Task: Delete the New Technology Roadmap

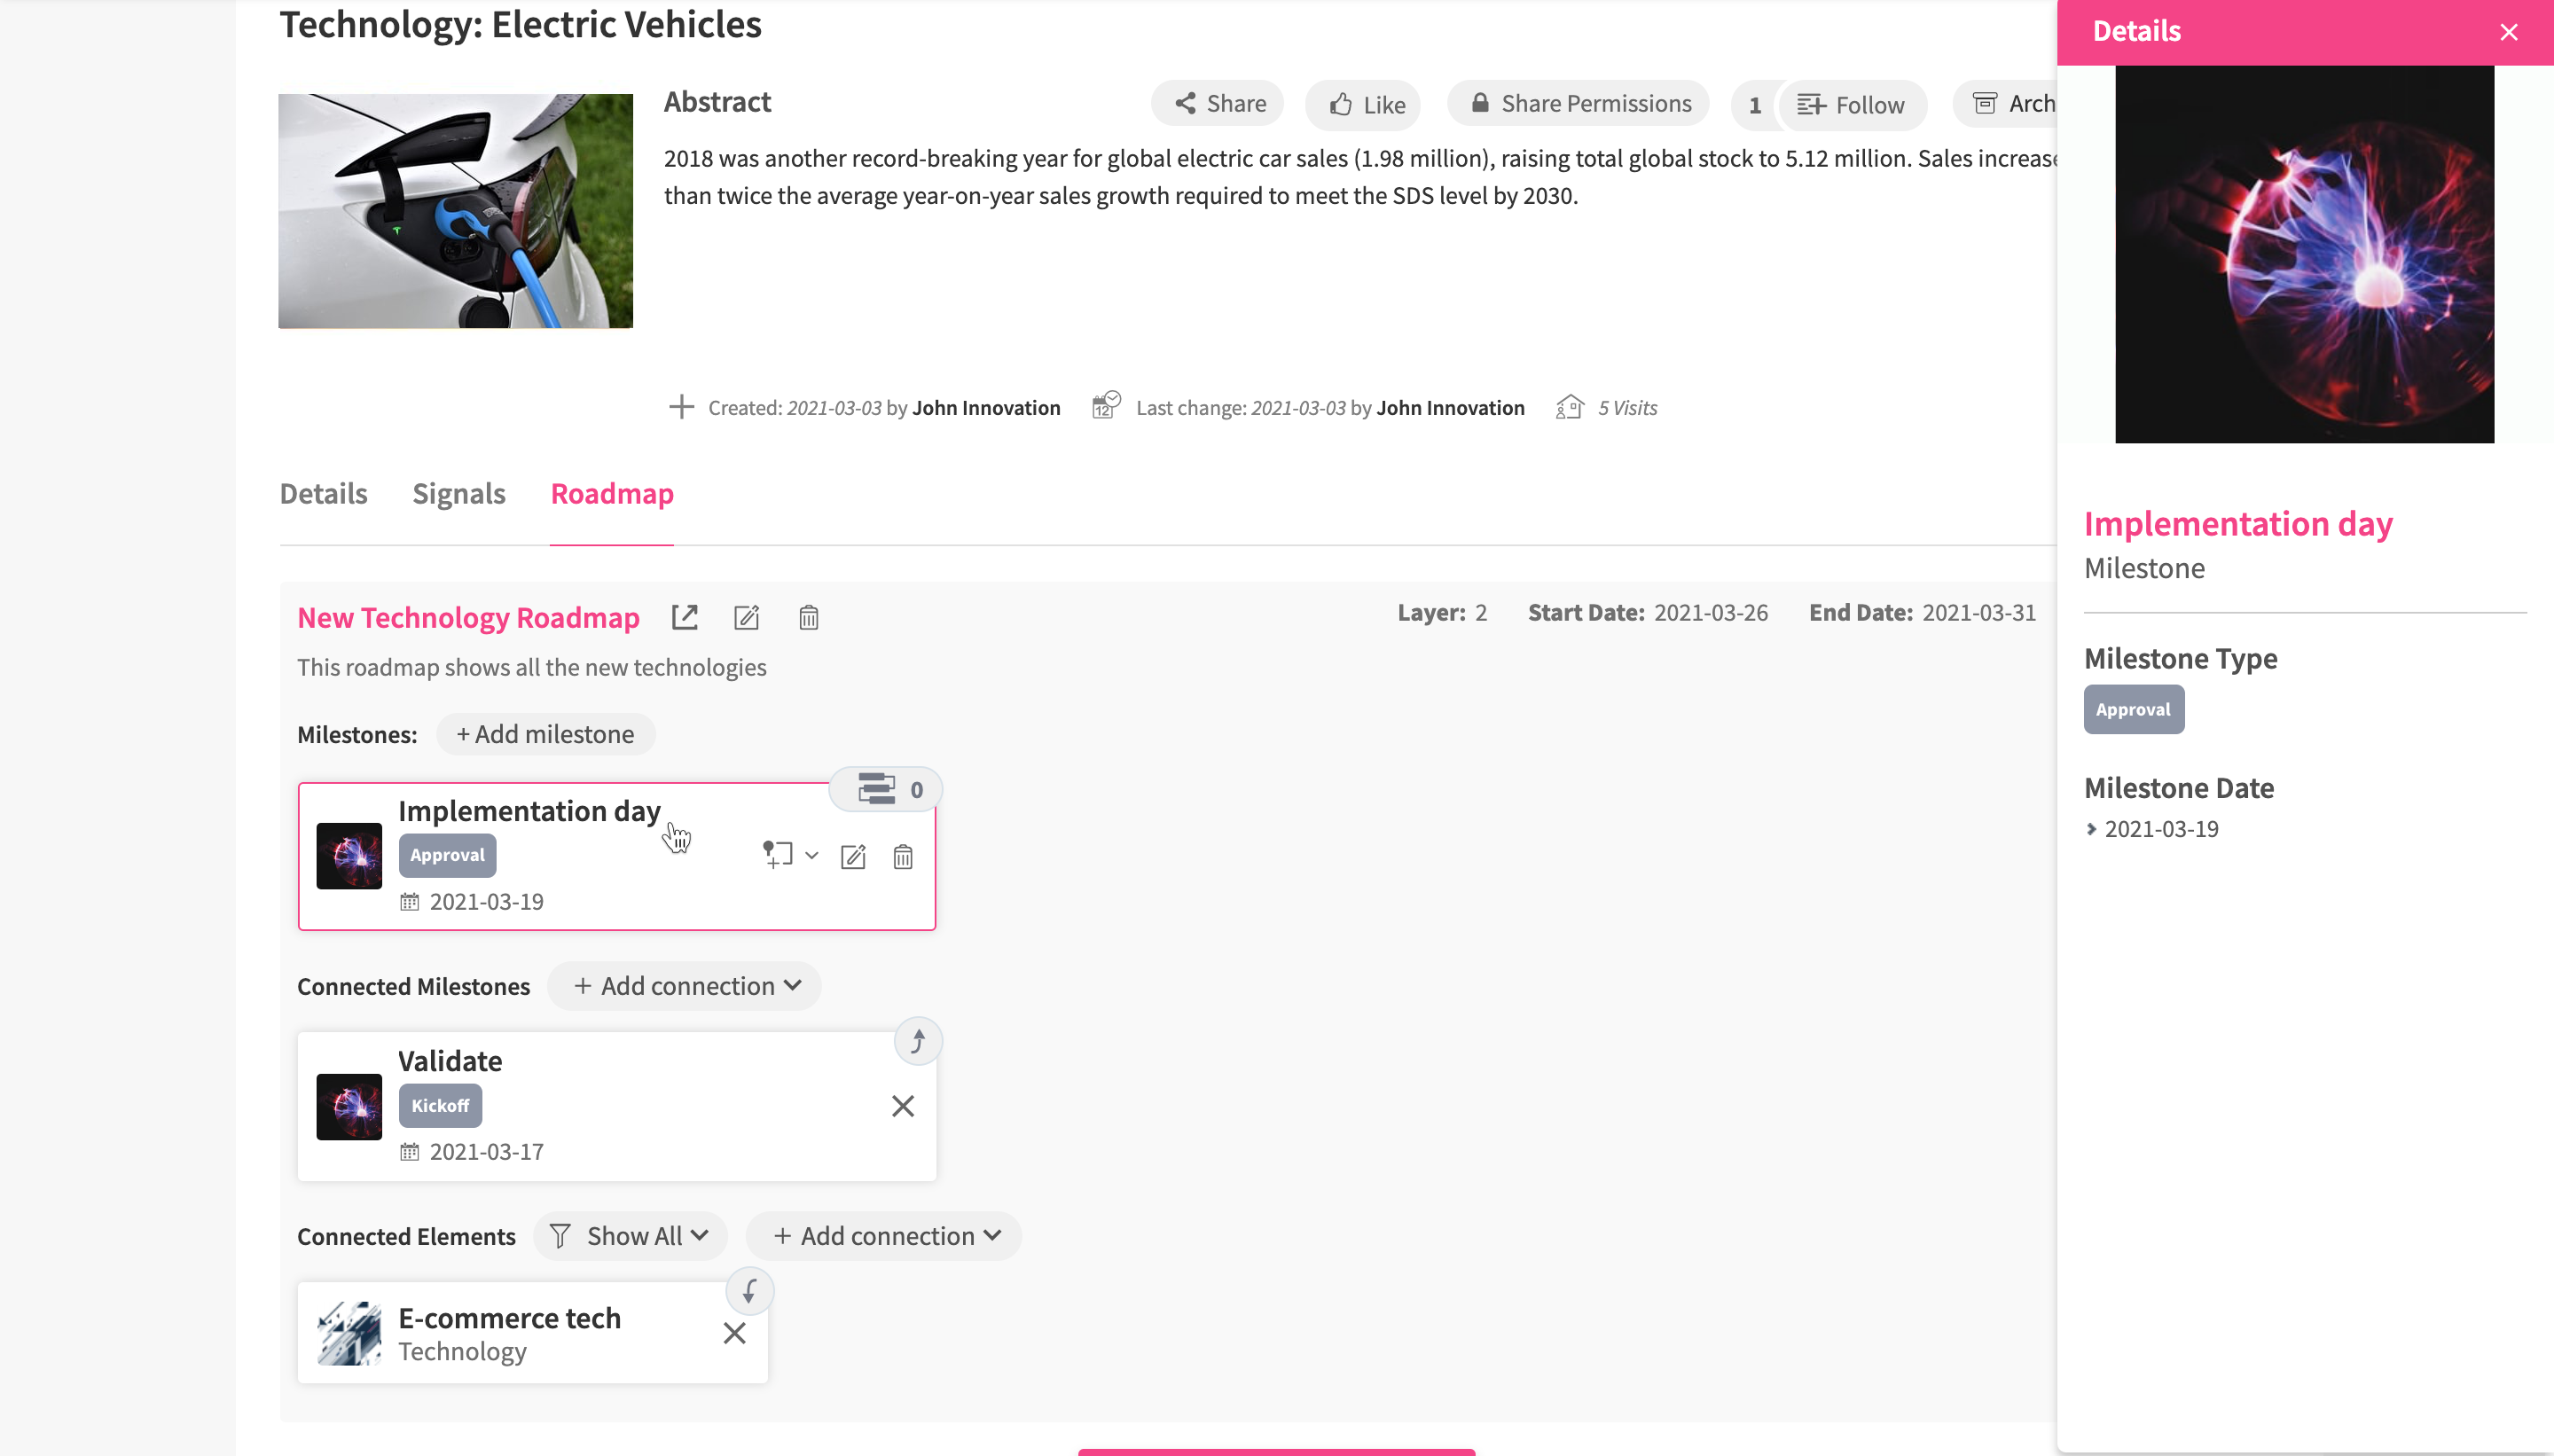Action: pyautogui.click(x=809, y=617)
